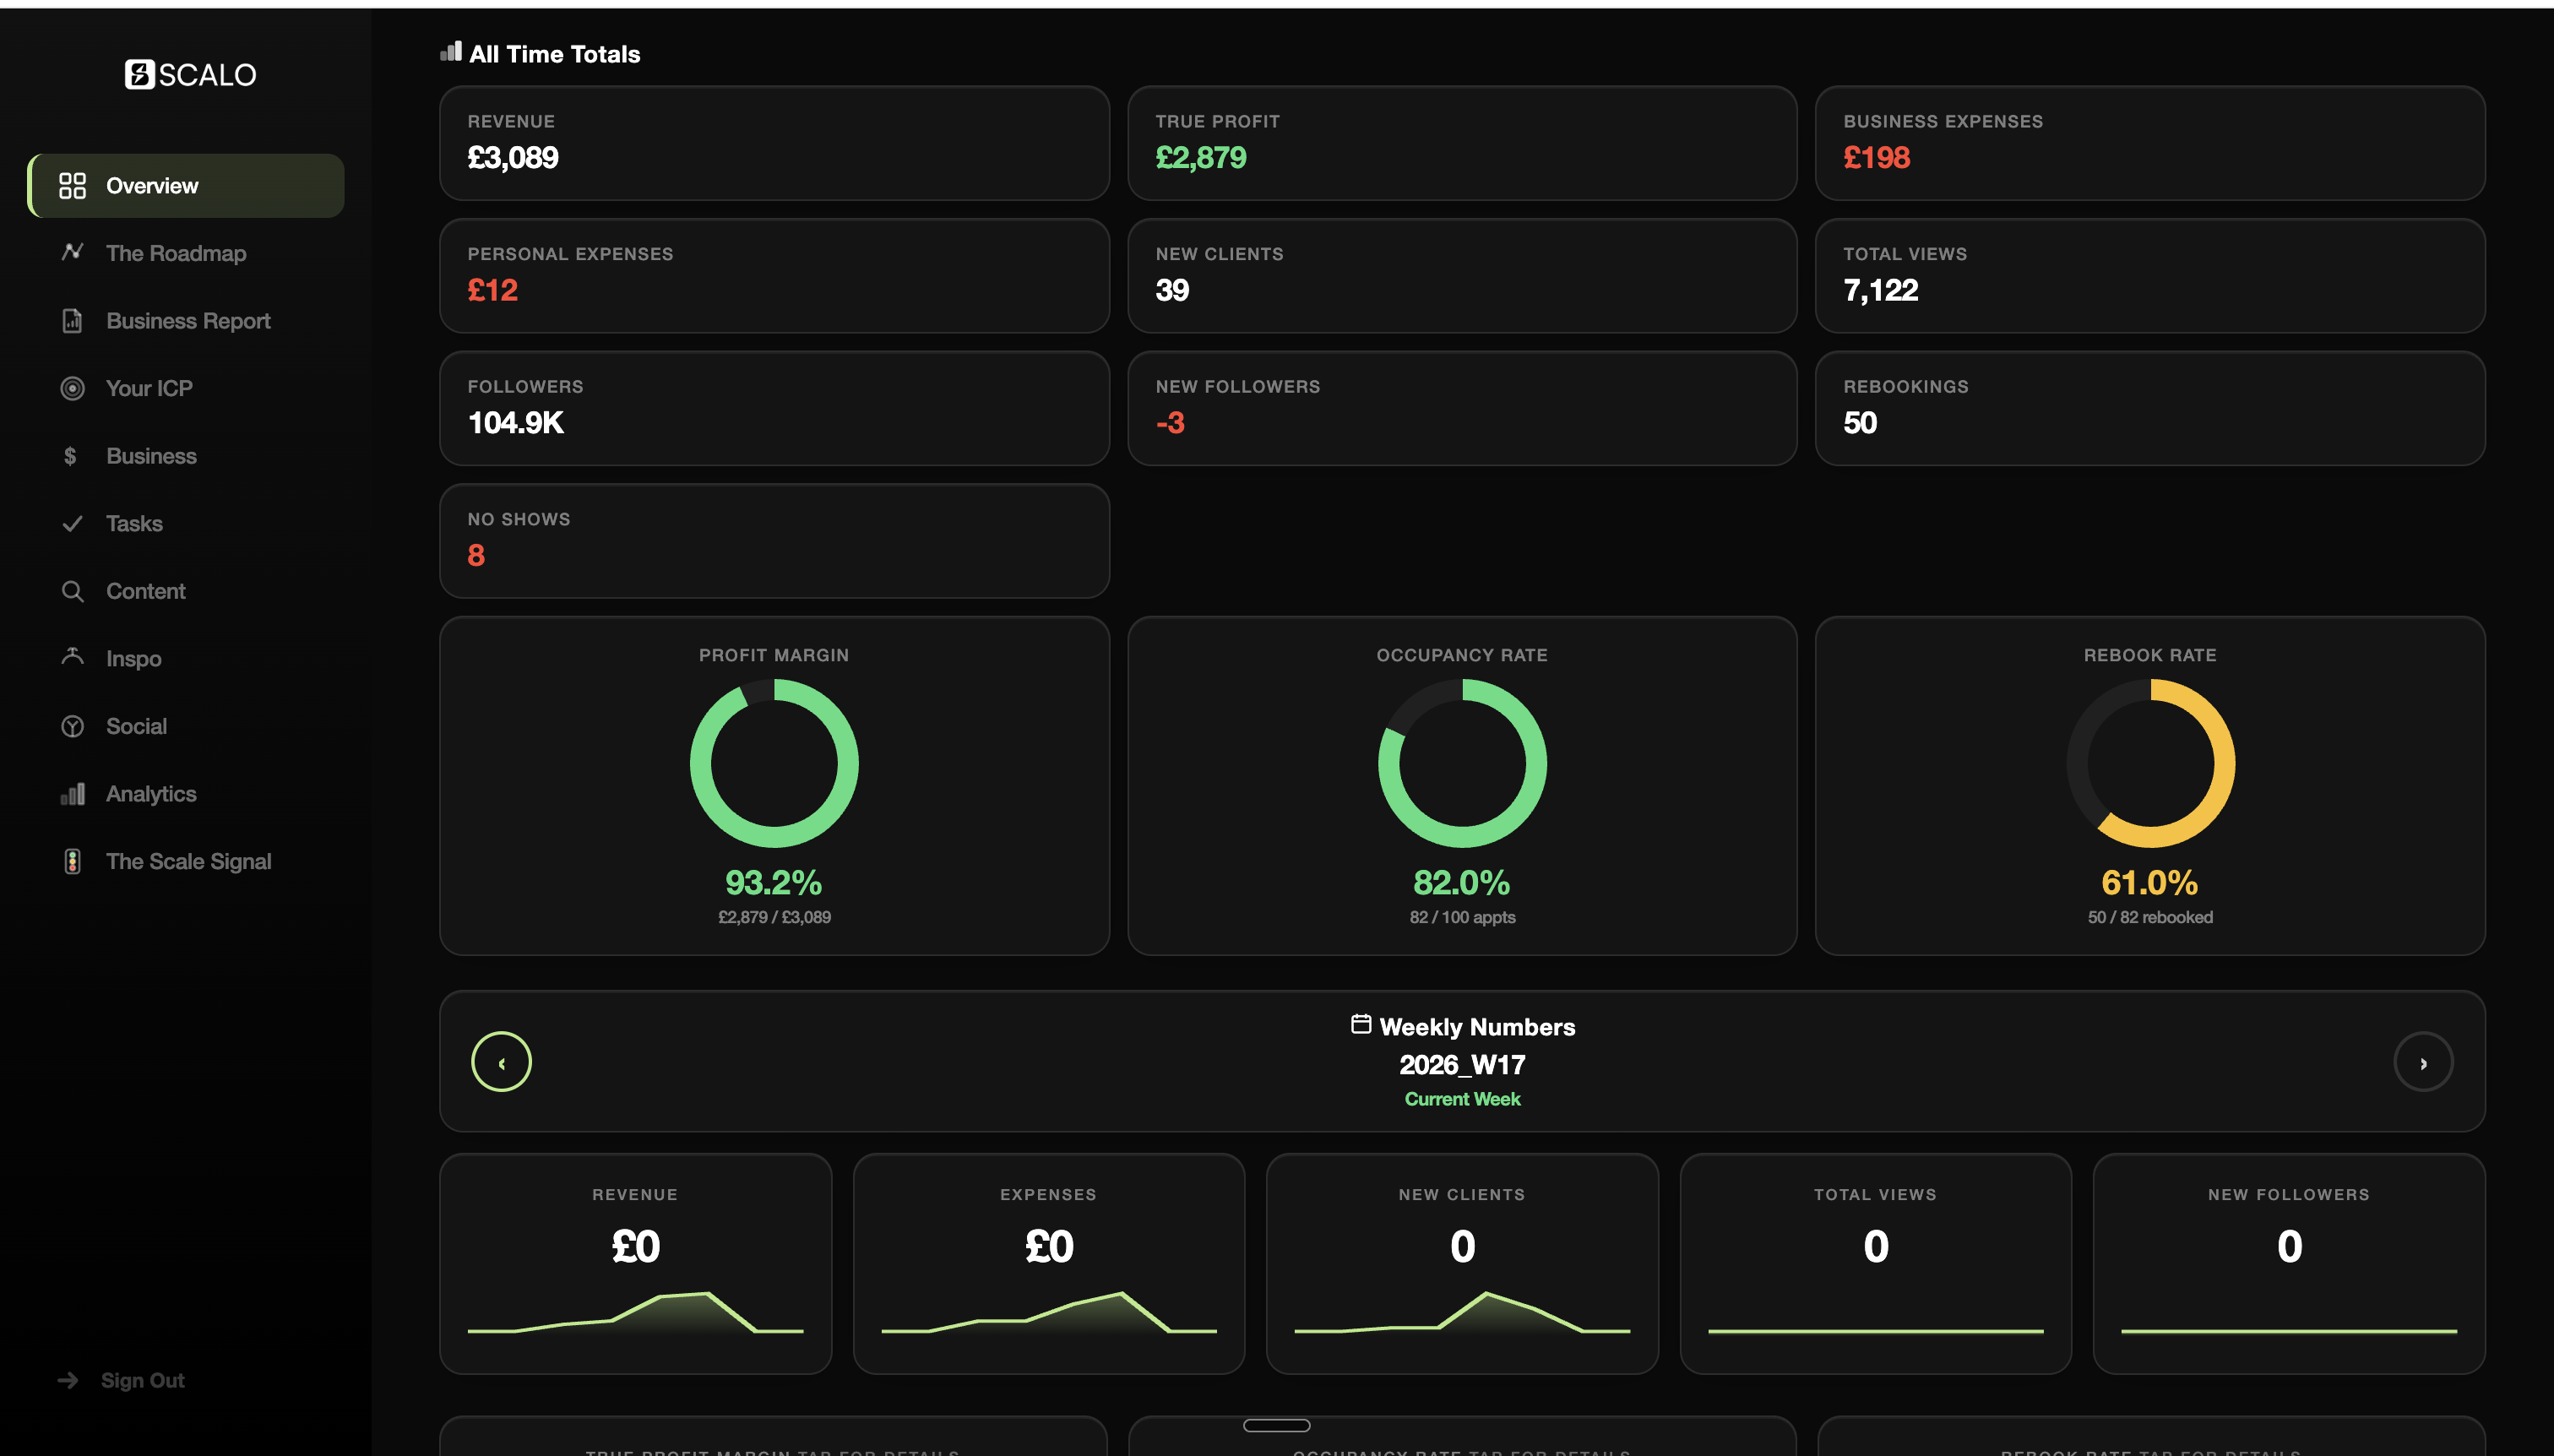Screen dimensions: 2554x1456
Task: Click the calendar icon beside Weekly Numbers
Action: [x=1360, y=1024]
